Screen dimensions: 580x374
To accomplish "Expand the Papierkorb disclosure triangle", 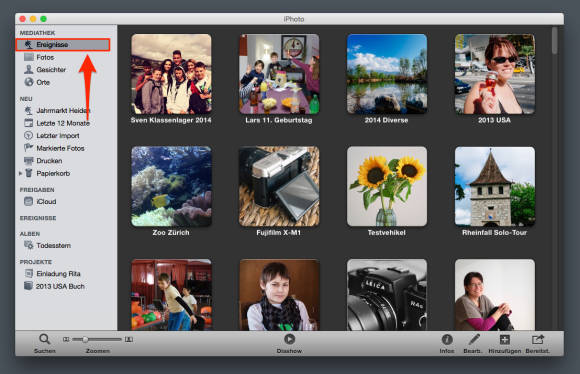I will pyautogui.click(x=20, y=173).
